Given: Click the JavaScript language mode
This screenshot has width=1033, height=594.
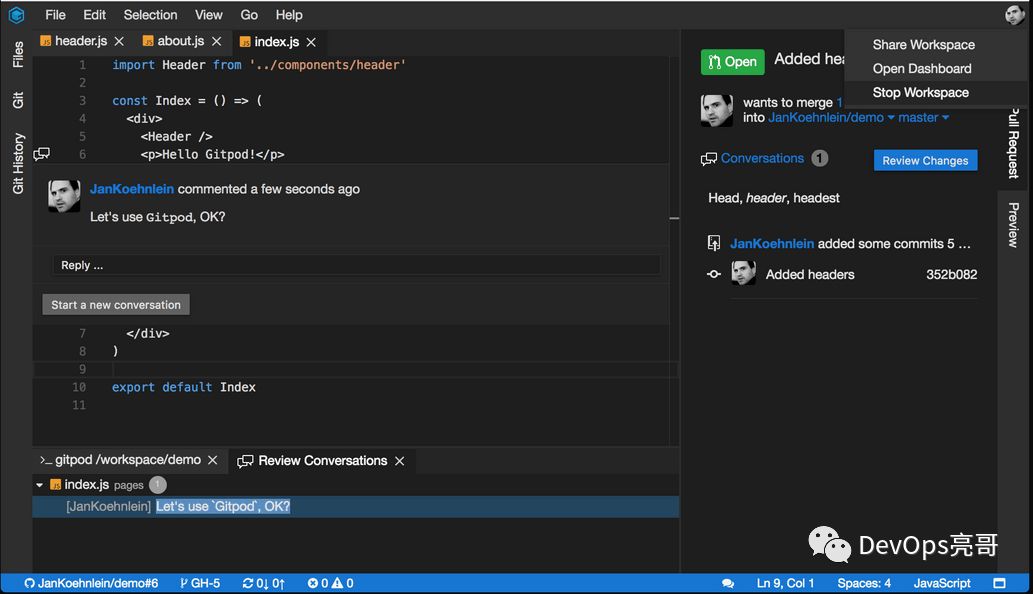Looking at the screenshot, I should (x=941, y=583).
